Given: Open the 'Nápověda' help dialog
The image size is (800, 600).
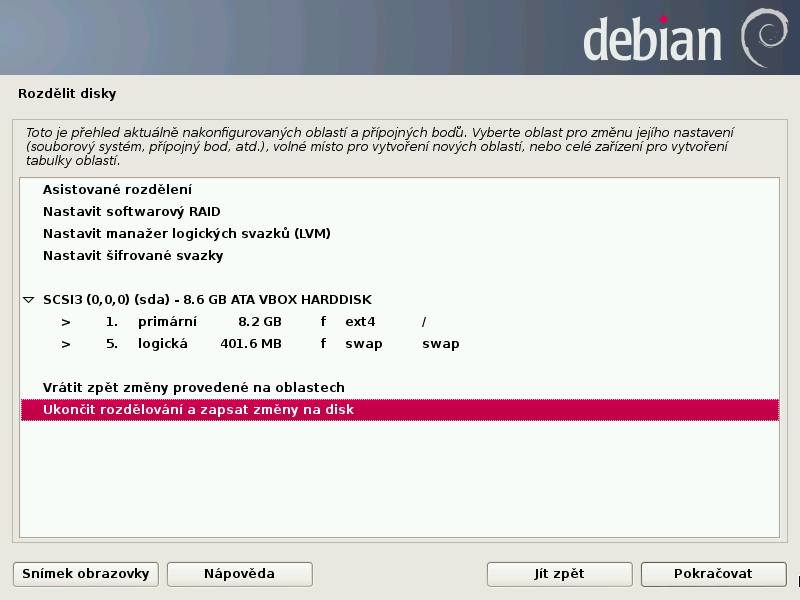Looking at the screenshot, I should pyautogui.click(x=240, y=574).
